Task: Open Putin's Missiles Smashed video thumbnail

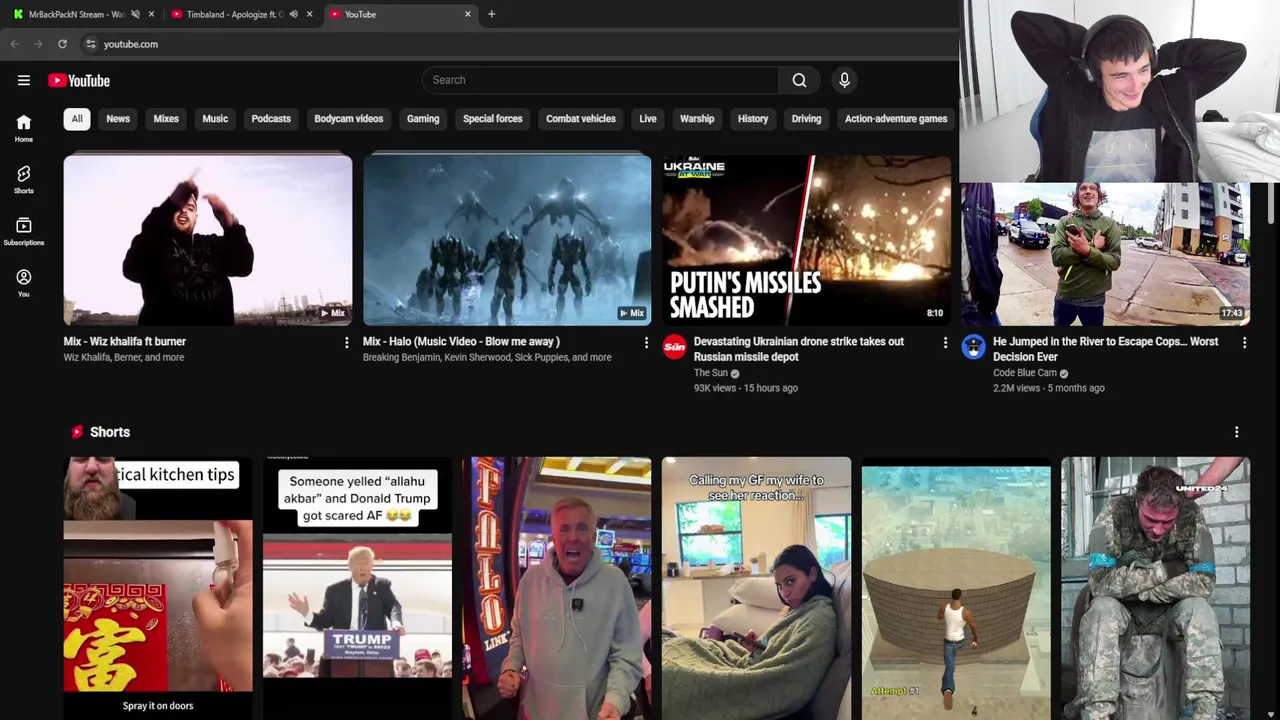Action: (806, 240)
